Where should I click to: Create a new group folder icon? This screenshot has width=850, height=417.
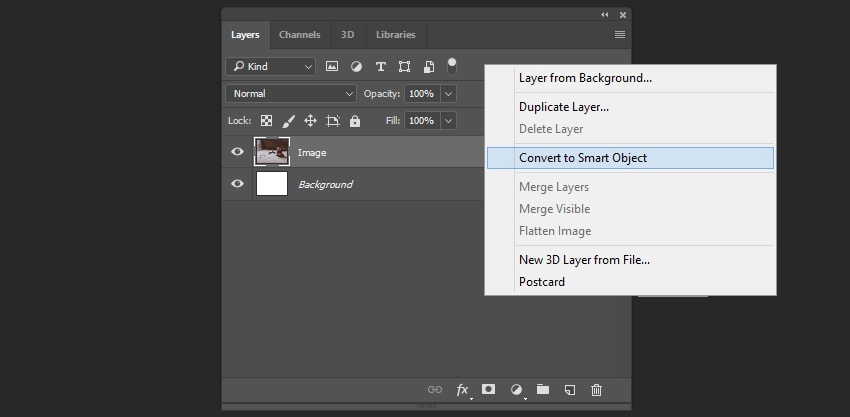[x=543, y=390]
